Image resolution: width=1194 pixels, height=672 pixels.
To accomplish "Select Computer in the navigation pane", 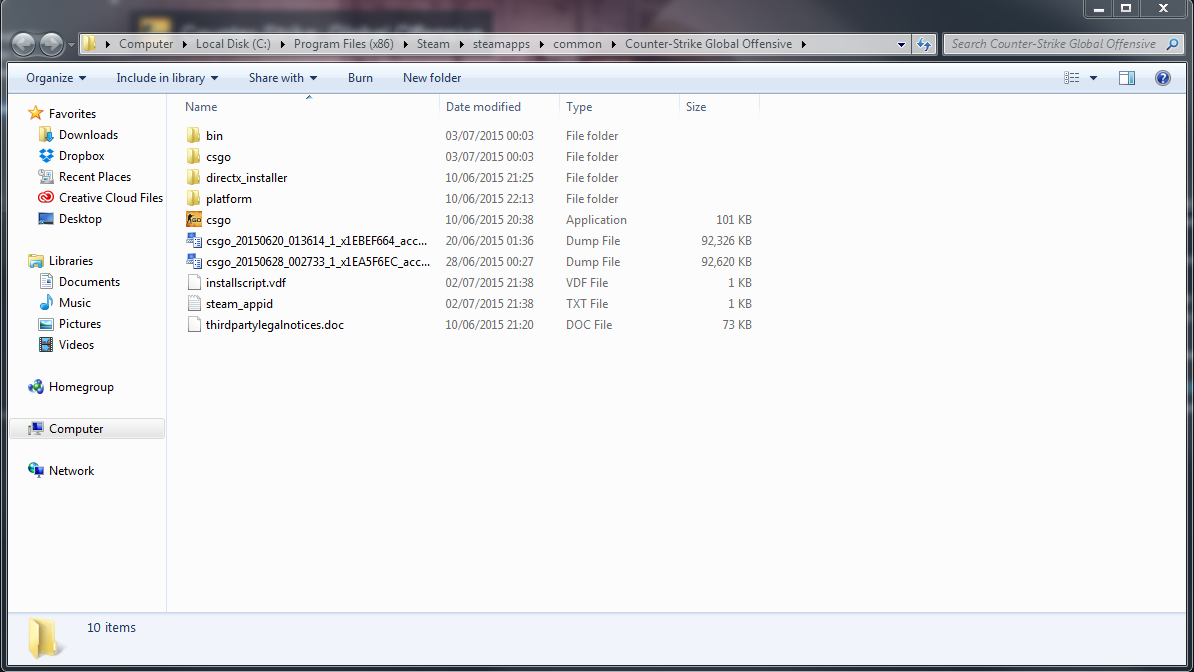I will pos(87,429).
